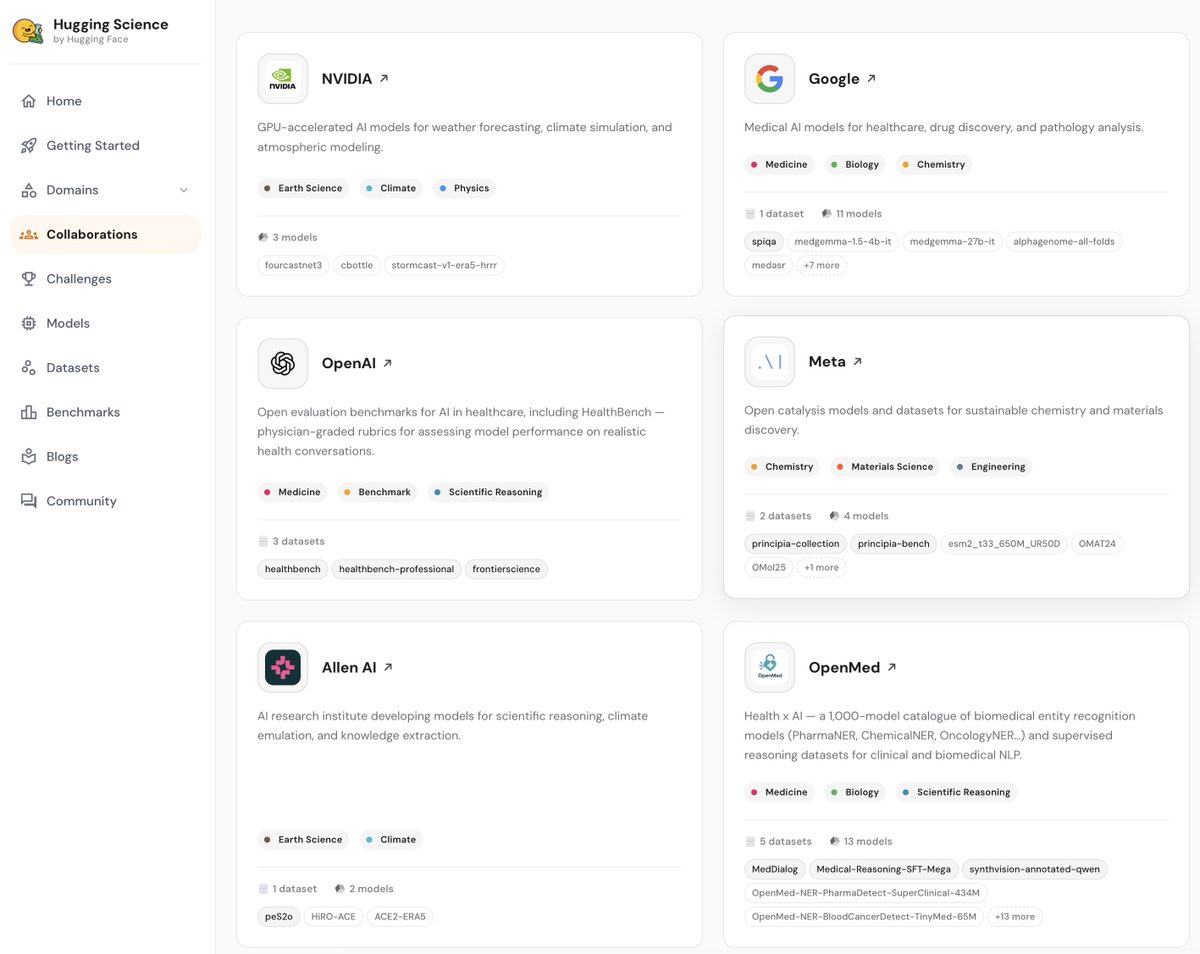
Task: Open OpenMed-NER-PharmaDetect-SuperClinical-434M chip
Action: [866, 892]
